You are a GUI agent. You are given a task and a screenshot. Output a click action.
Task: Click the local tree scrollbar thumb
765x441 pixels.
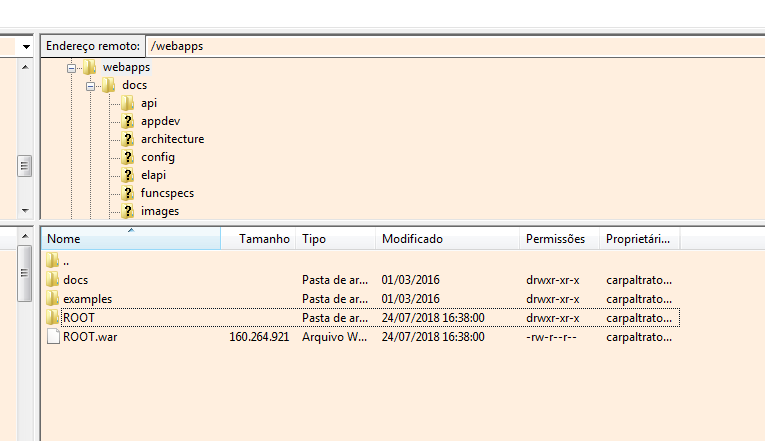pos(25,166)
